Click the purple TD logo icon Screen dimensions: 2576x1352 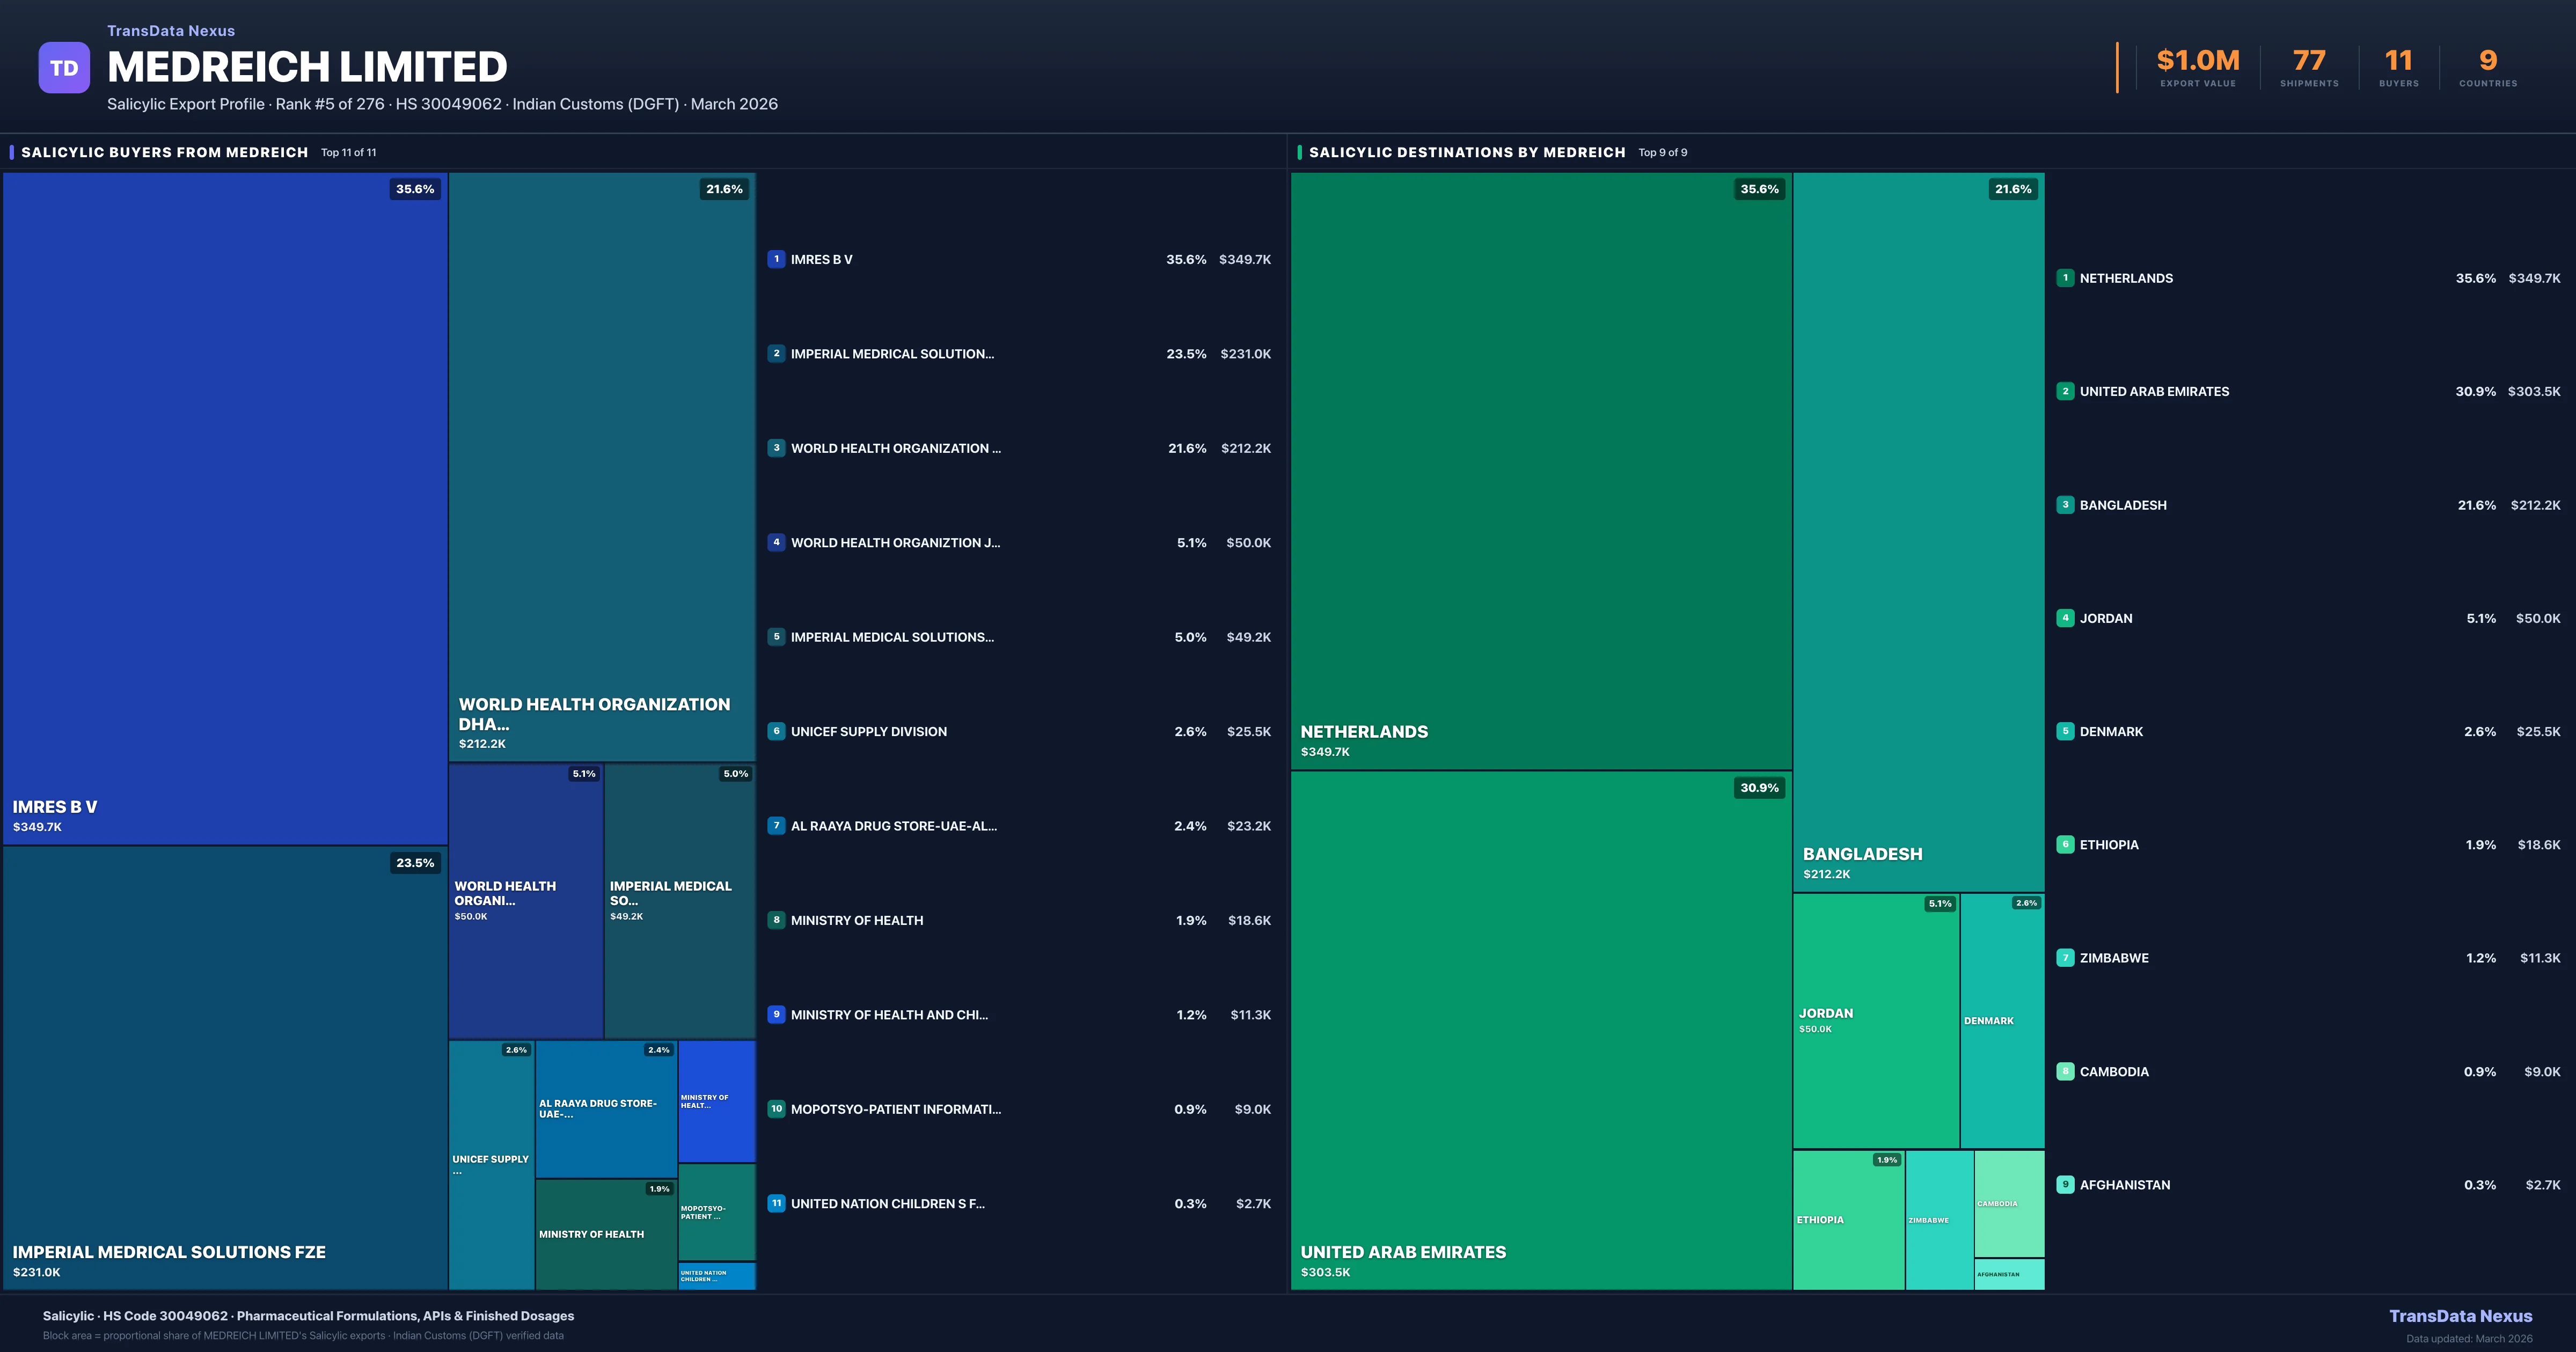coord(64,68)
